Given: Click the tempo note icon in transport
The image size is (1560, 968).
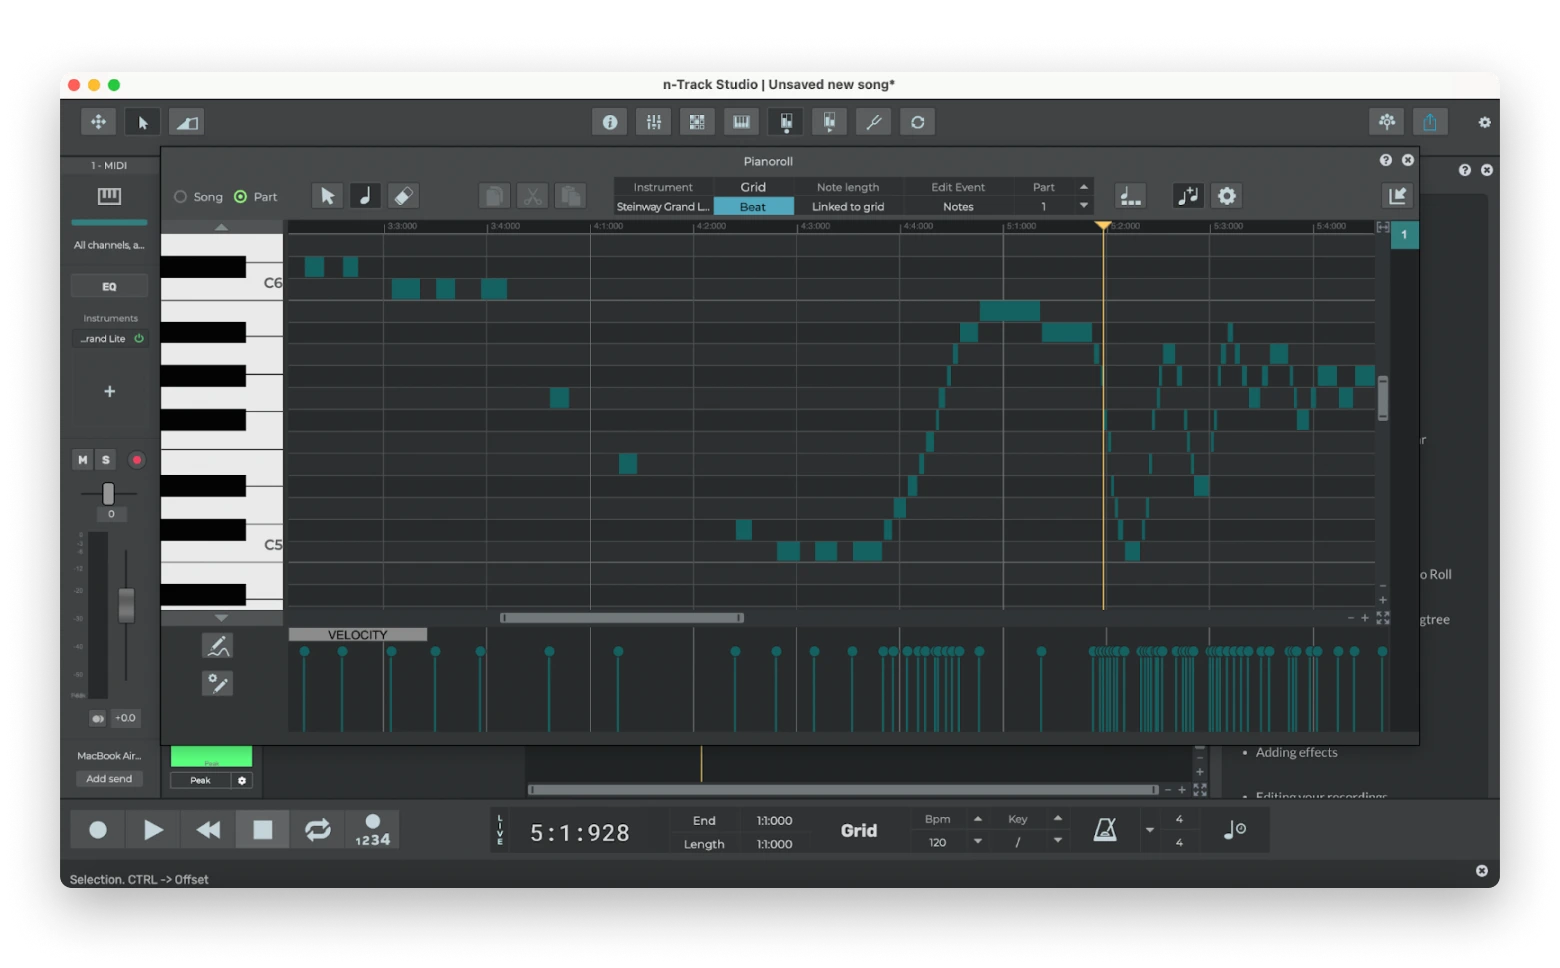Looking at the screenshot, I should coord(1235,830).
